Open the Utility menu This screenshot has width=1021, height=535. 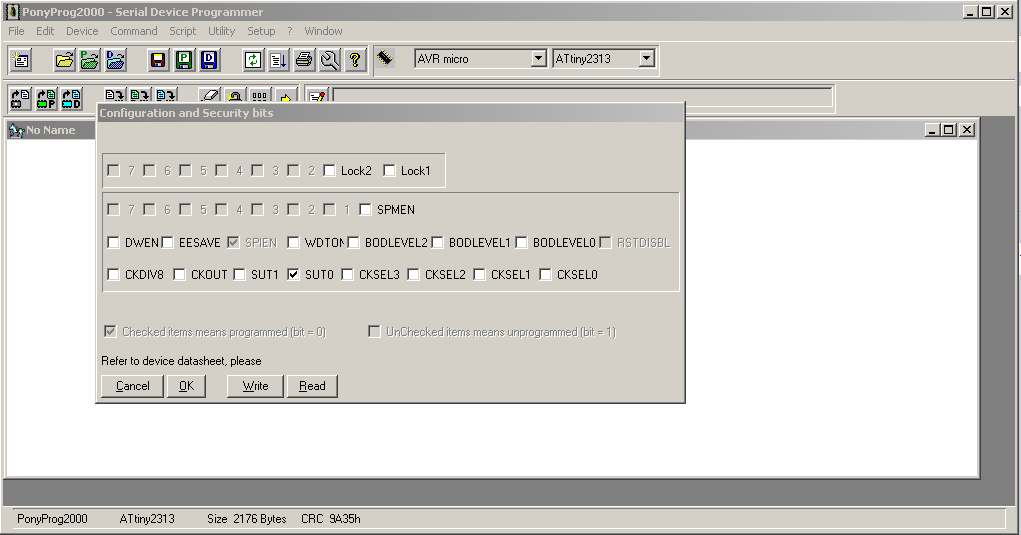pyautogui.click(x=221, y=31)
